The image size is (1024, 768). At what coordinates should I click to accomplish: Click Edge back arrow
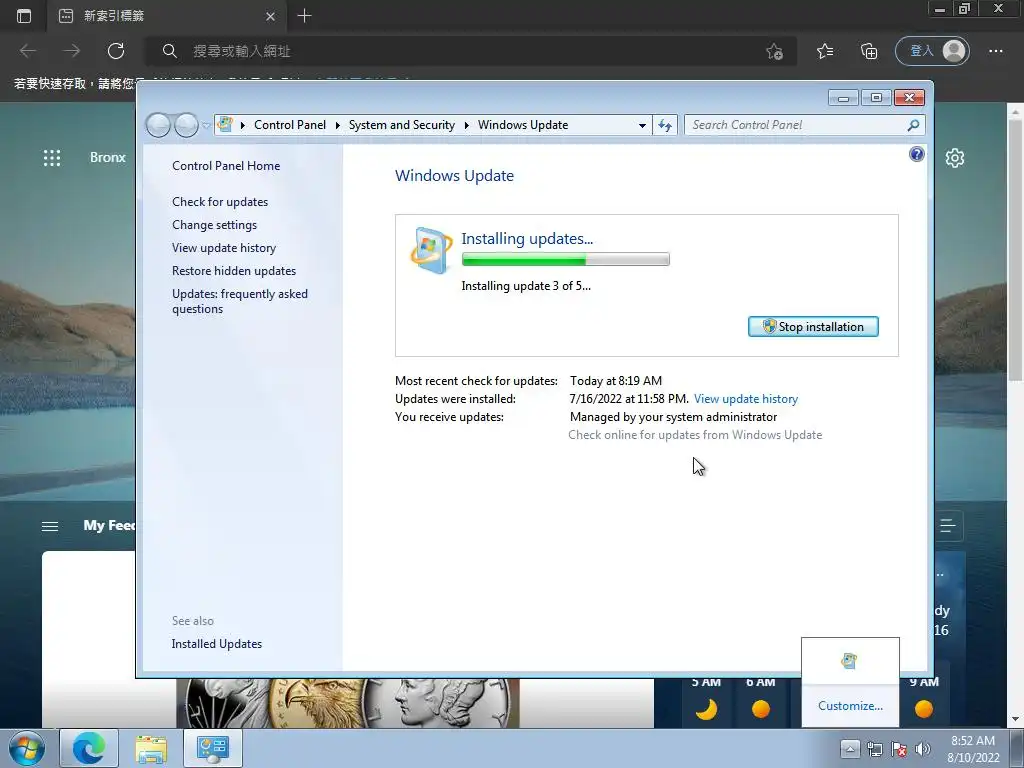28,51
